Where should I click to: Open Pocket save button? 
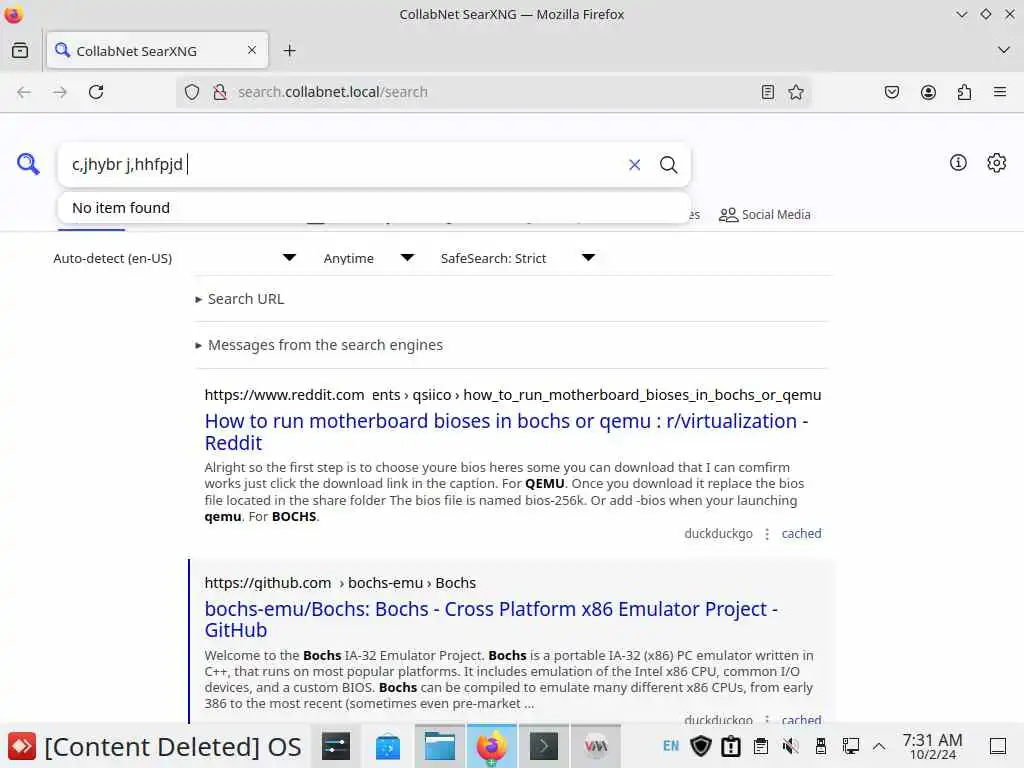point(892,92)
